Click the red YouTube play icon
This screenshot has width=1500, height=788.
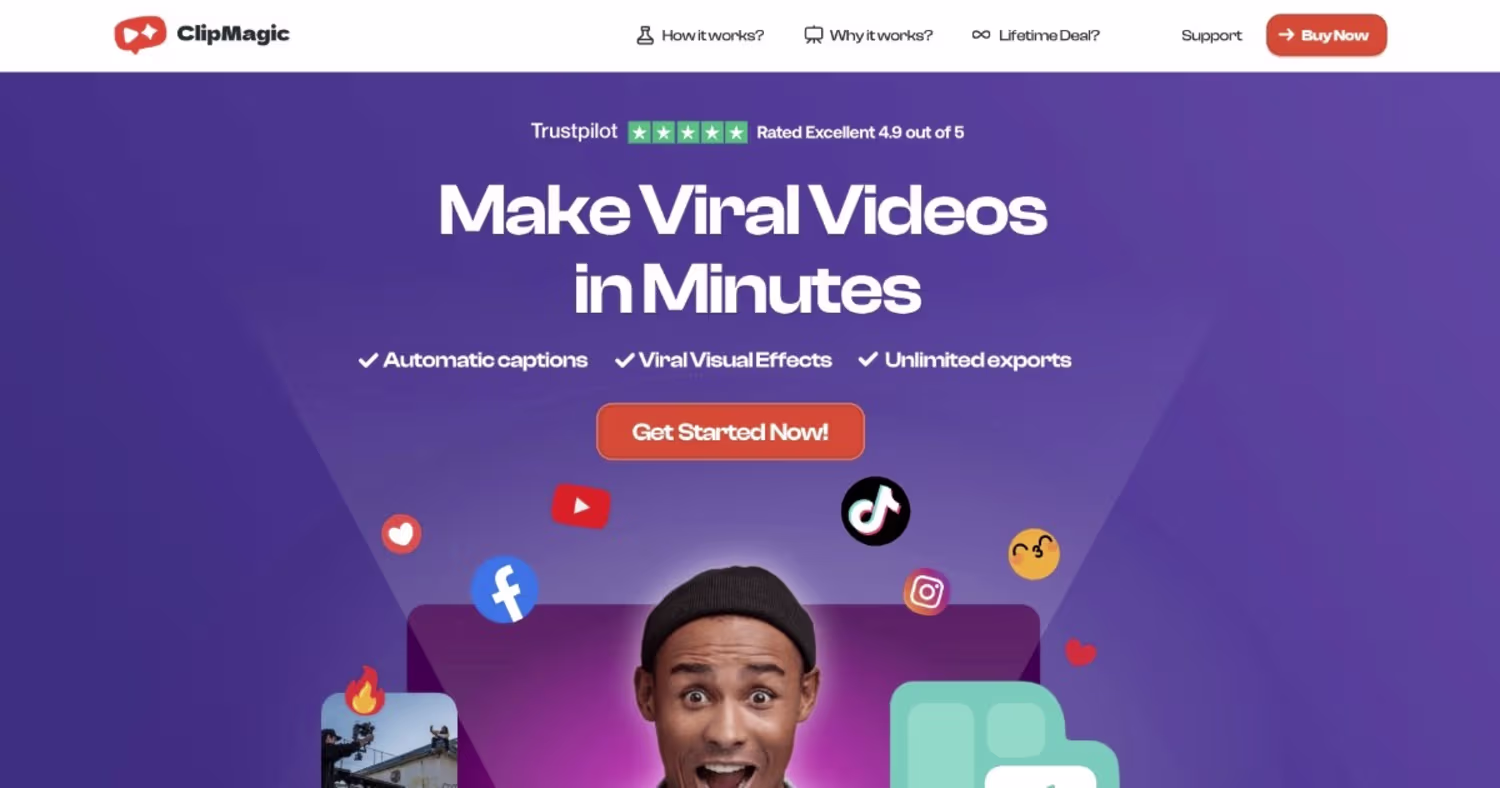pyautogui.click(x=581, y=506)
